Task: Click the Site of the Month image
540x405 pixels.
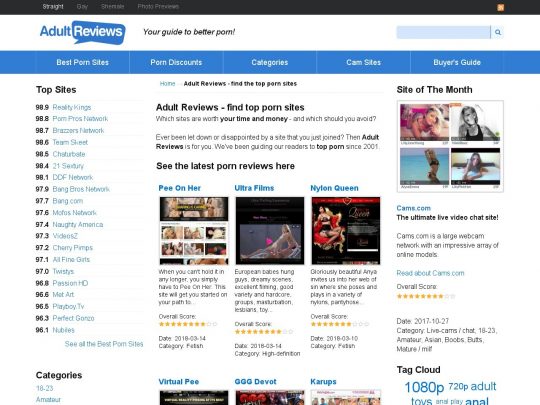Action: tap(450, 146)
